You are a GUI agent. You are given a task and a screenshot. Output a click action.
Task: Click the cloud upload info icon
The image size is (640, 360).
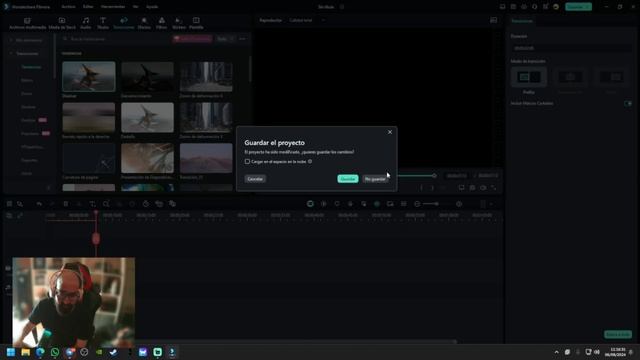pyautogui.click(x=310, y=162)
